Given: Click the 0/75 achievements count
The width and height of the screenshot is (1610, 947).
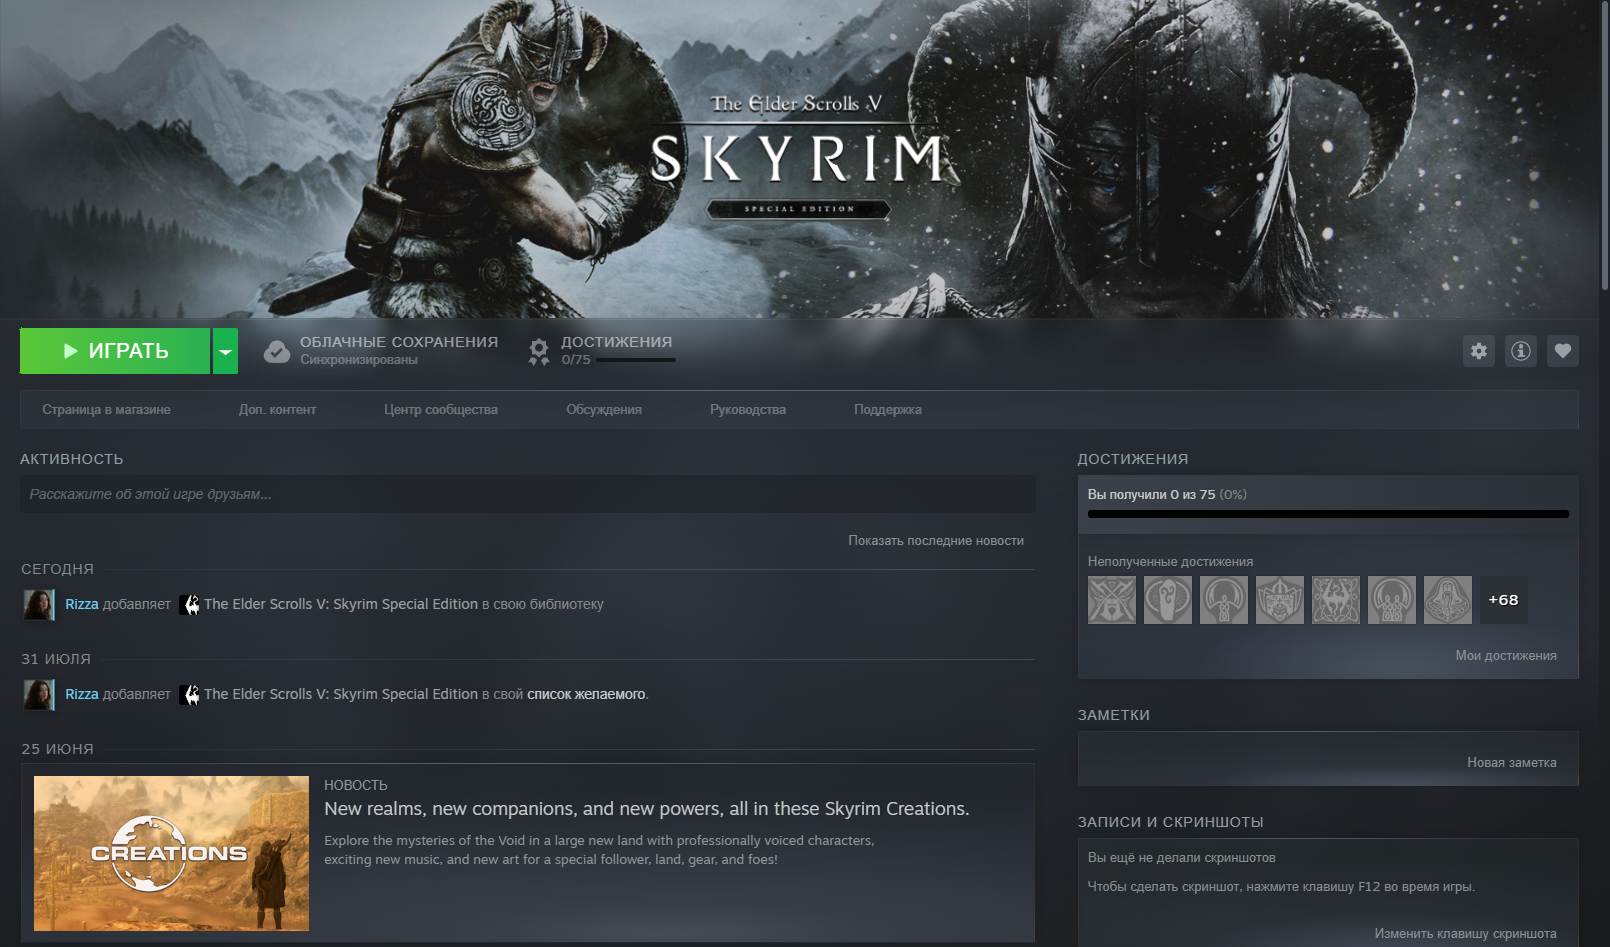Looking at the screenshot, I should click(x=576, y=360).
